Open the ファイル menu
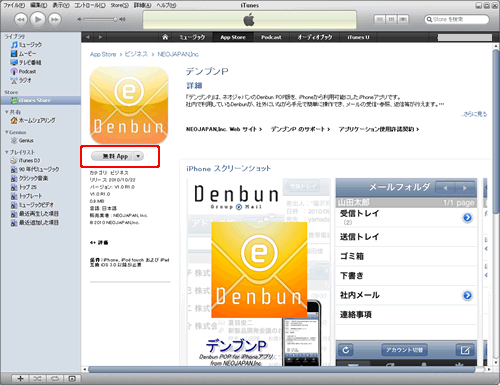500x385 pixels. tap(14, 5)
